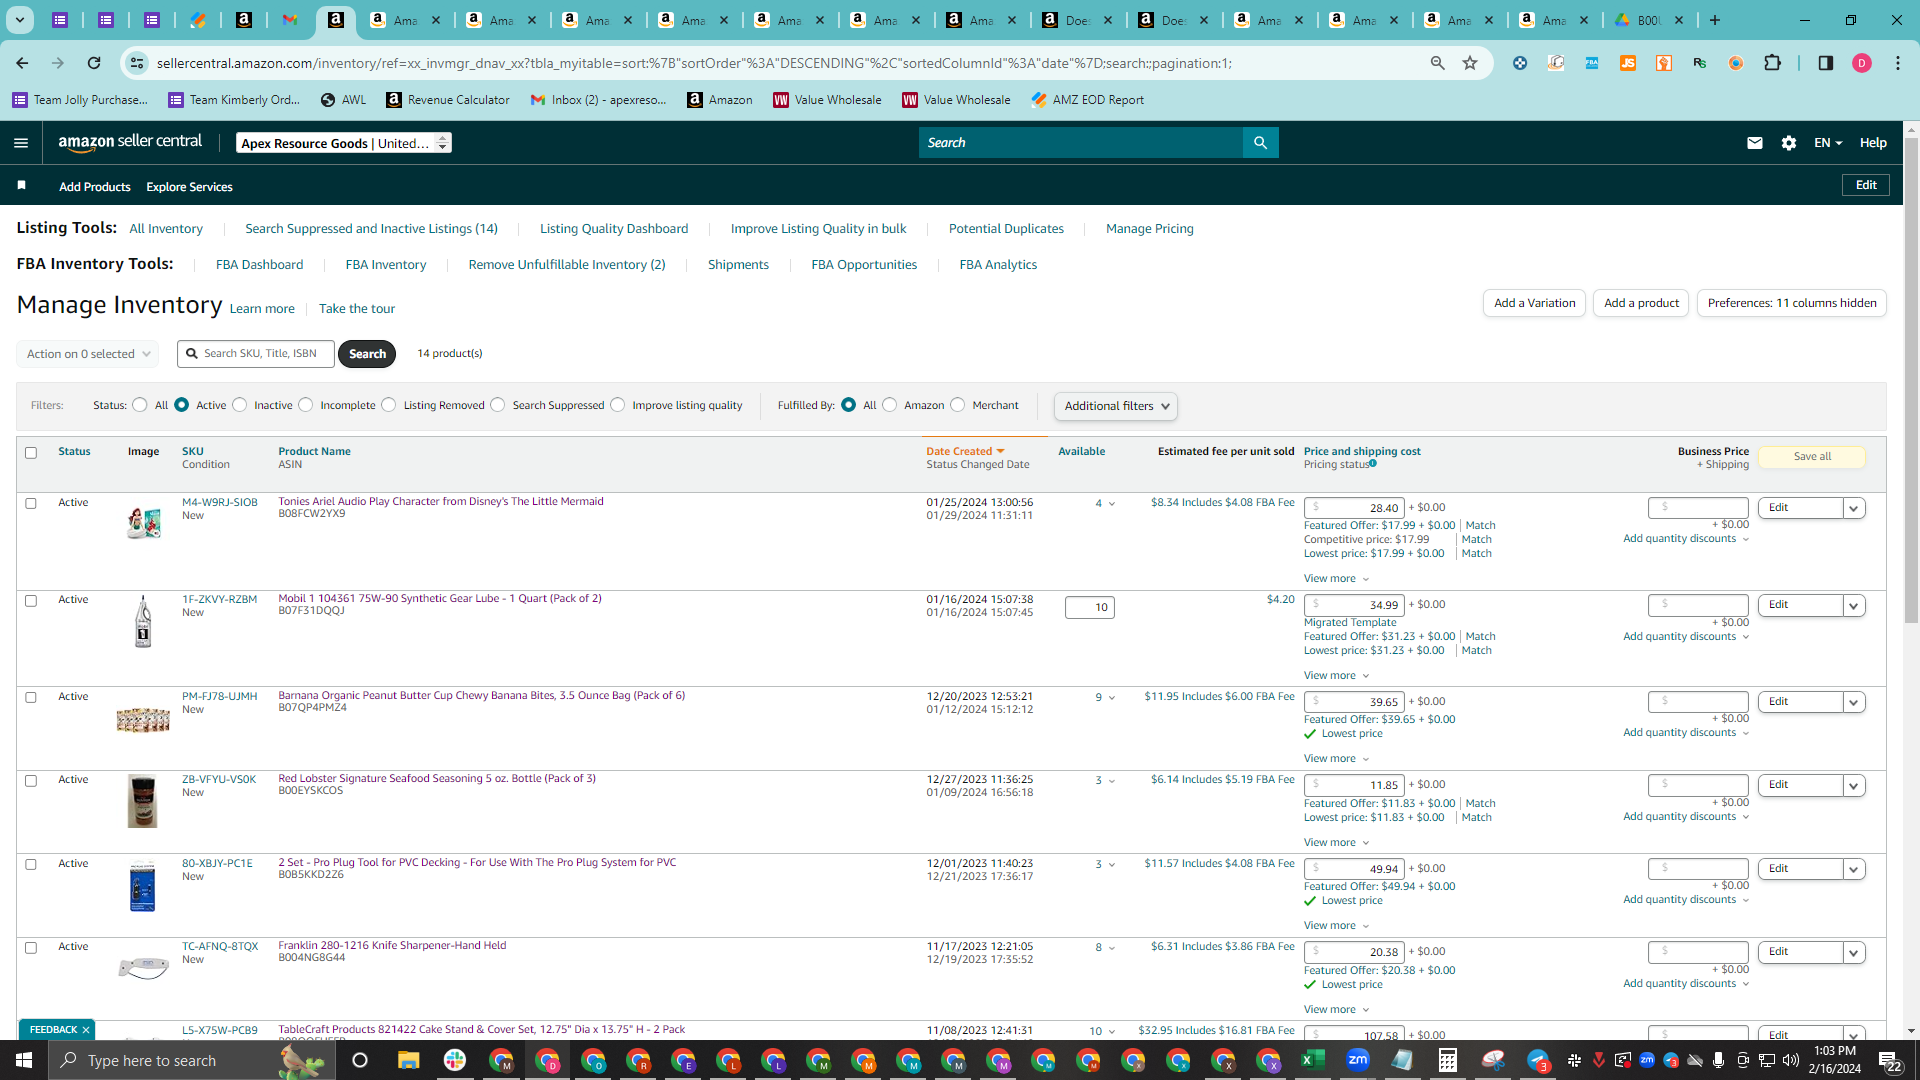Click the Amazon Seller Central logo
The image size is (1920, 1080).
(x=130, y=142)
